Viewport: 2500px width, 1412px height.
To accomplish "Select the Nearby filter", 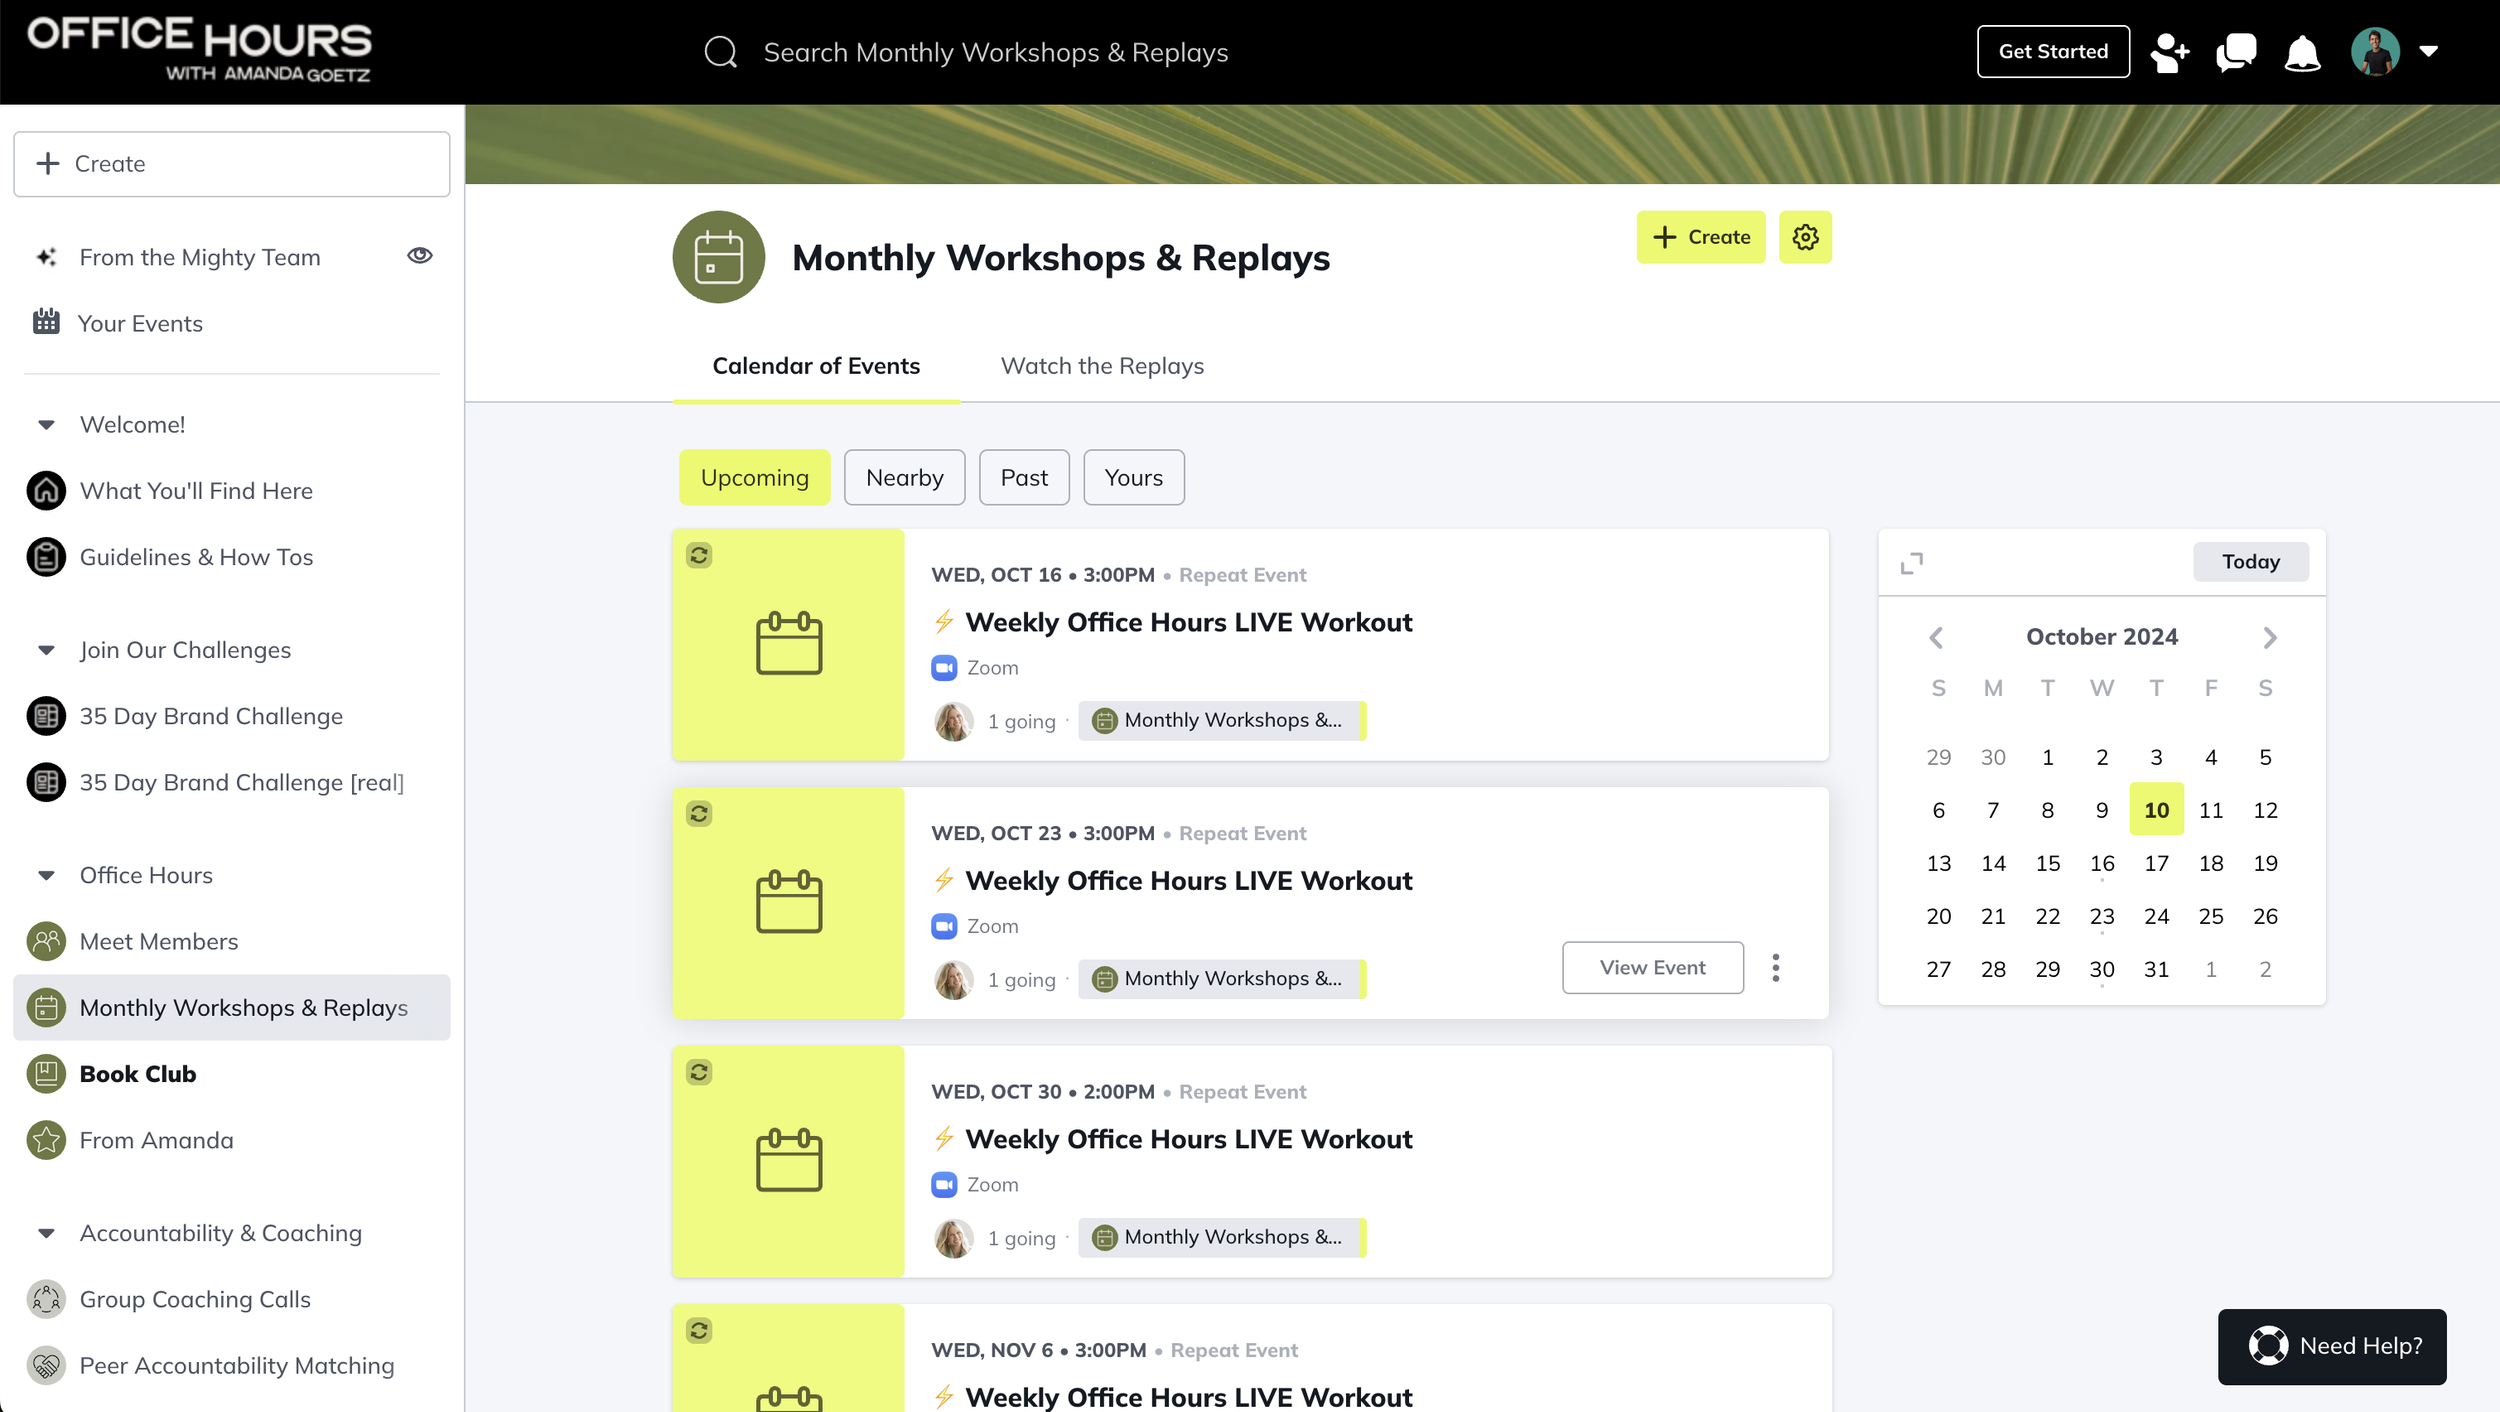I will (x=904, y=477).
